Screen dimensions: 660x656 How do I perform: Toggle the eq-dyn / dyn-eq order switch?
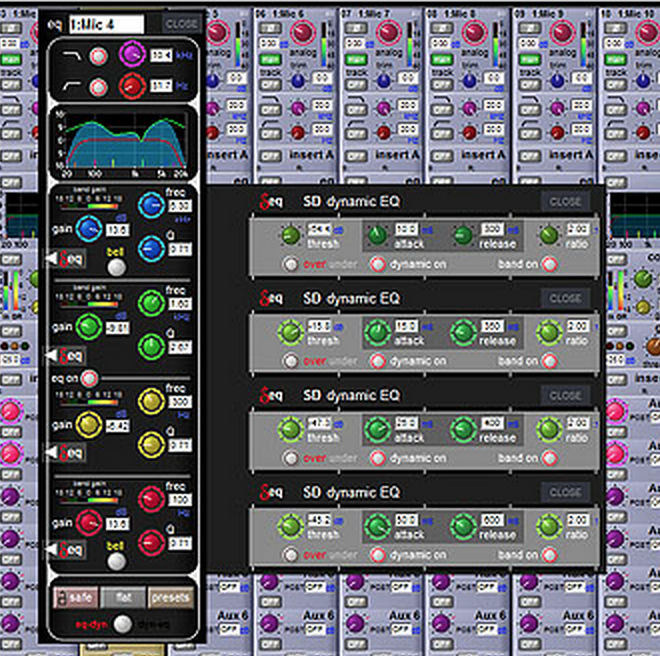tap(122, 624)
